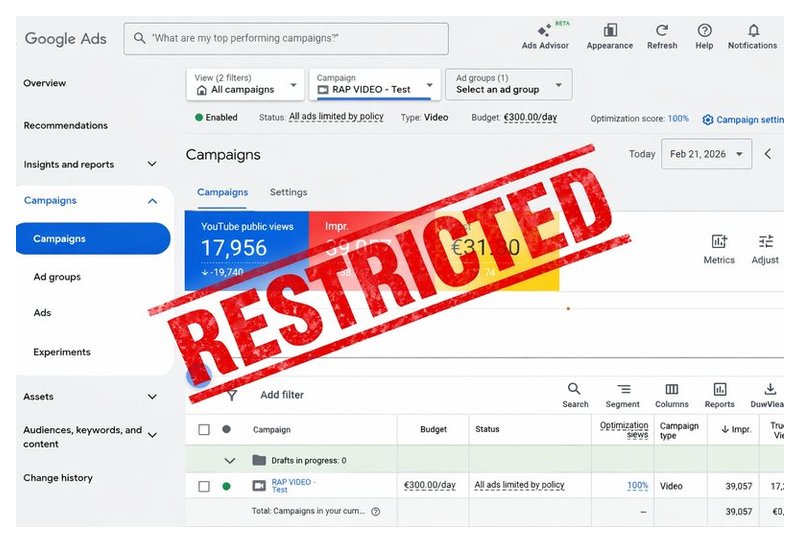Click the Optimization score column header
The width and height of the screenshot is (800, 543).
coord(624,430)
